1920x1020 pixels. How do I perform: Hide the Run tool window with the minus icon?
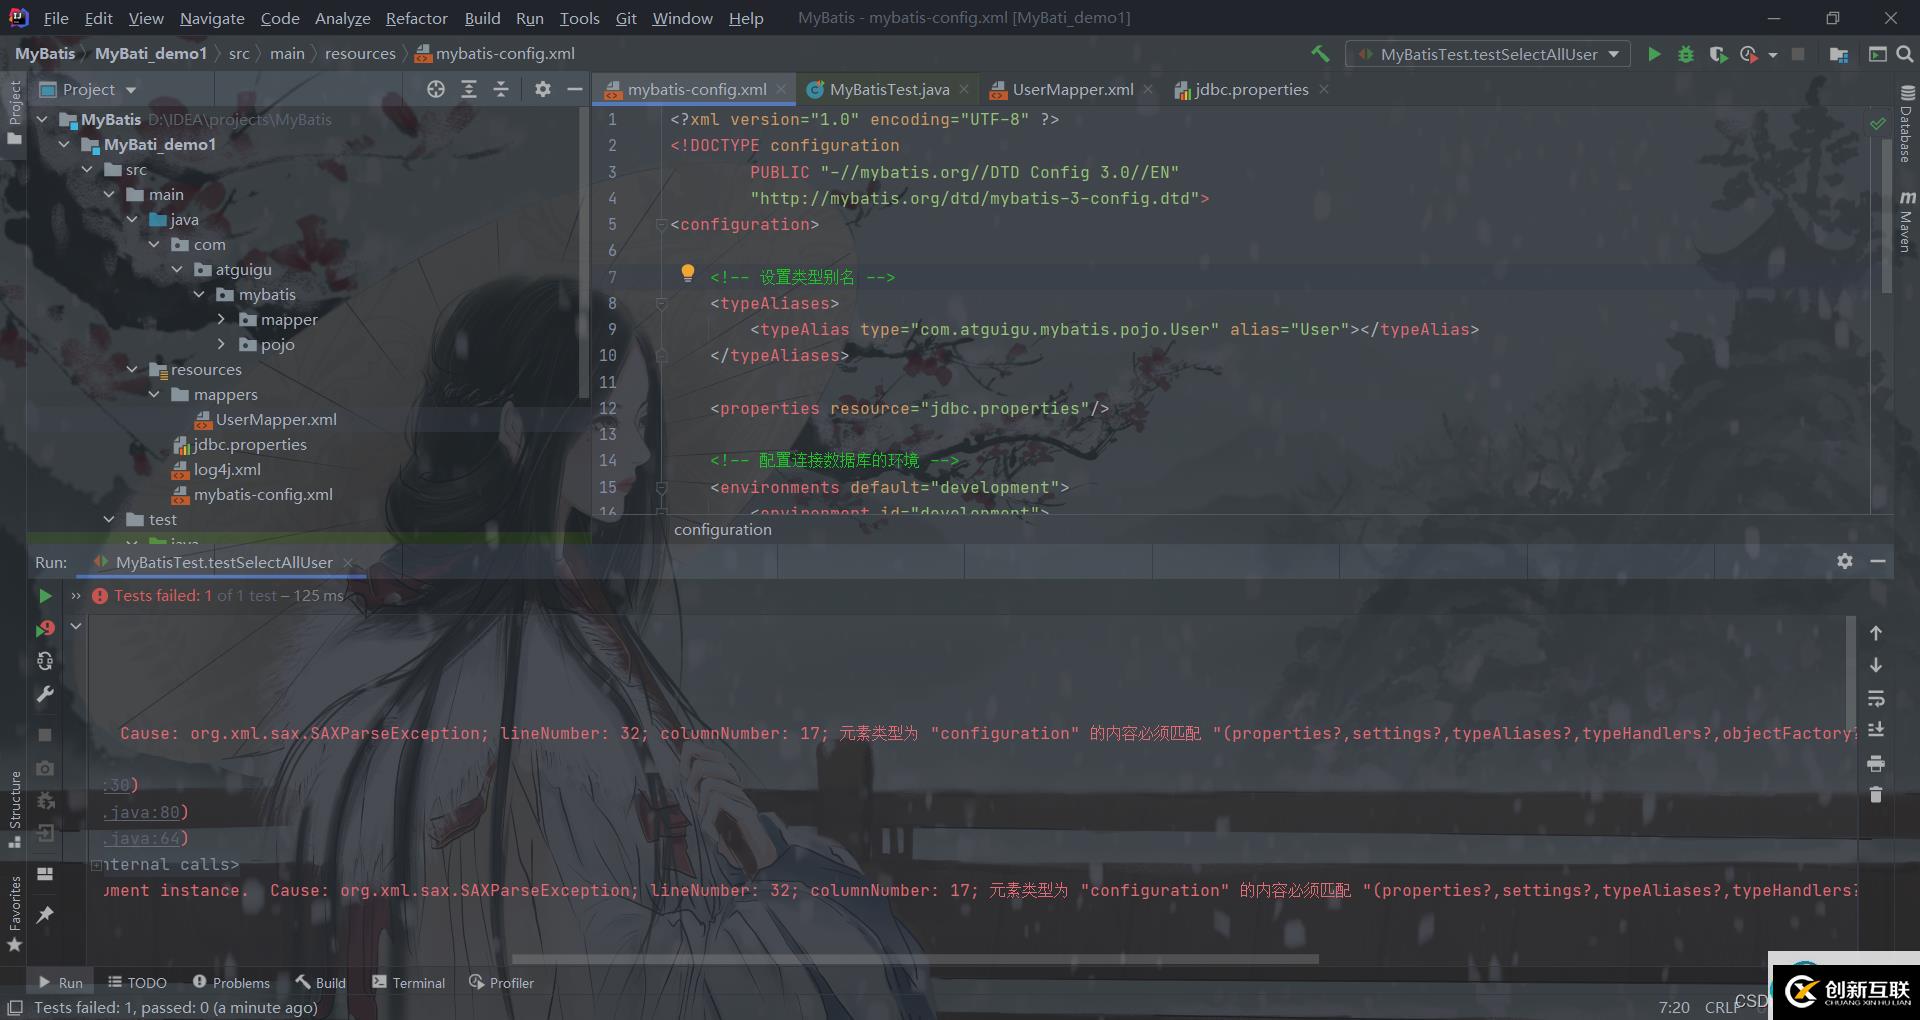1878,561
